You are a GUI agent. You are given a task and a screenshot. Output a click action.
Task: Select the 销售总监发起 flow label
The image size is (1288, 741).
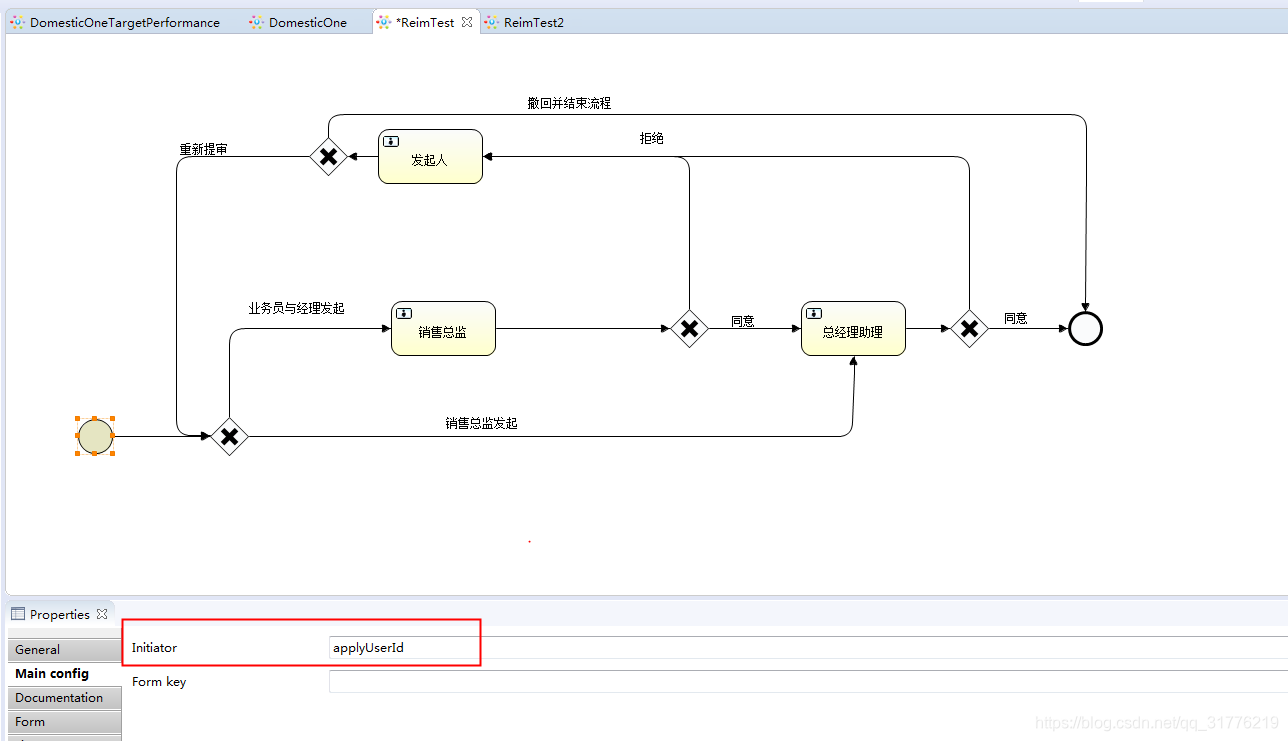tap(481, 423)
